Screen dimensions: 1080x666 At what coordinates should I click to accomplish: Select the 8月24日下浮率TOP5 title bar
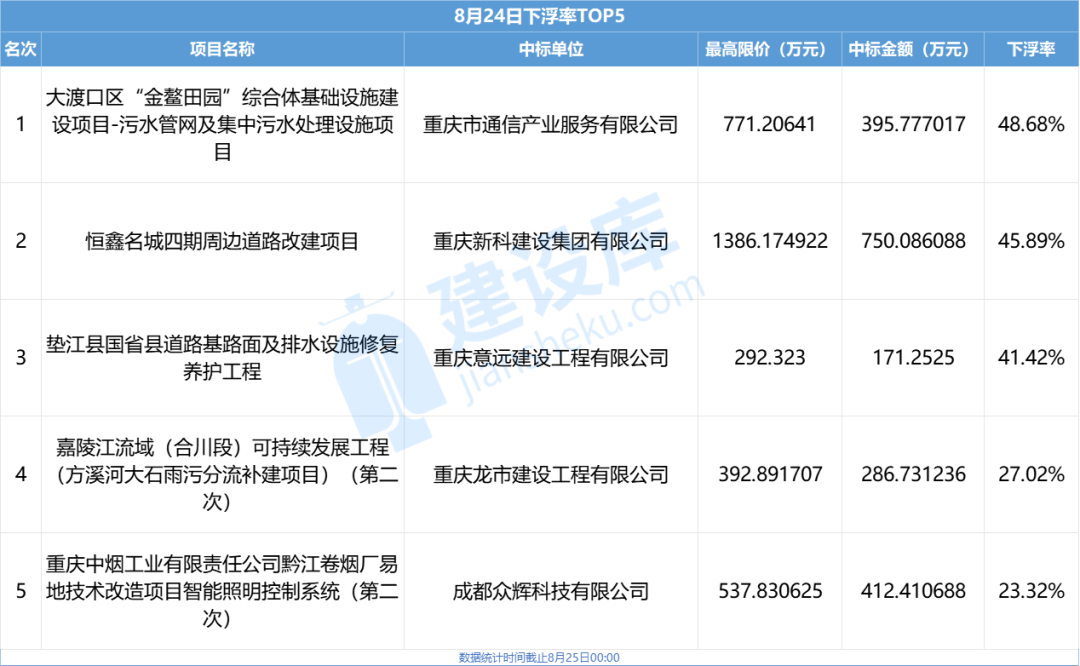click(540, 15)
